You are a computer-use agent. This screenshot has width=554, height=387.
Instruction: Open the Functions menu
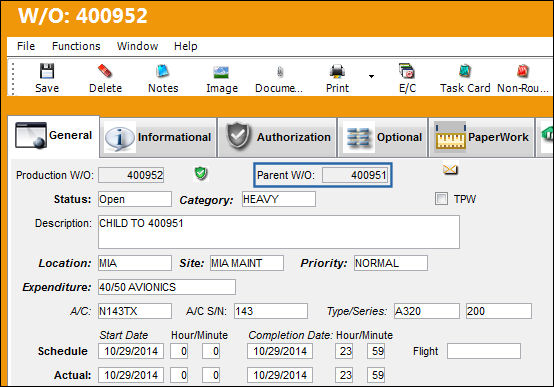click(76, 46)
